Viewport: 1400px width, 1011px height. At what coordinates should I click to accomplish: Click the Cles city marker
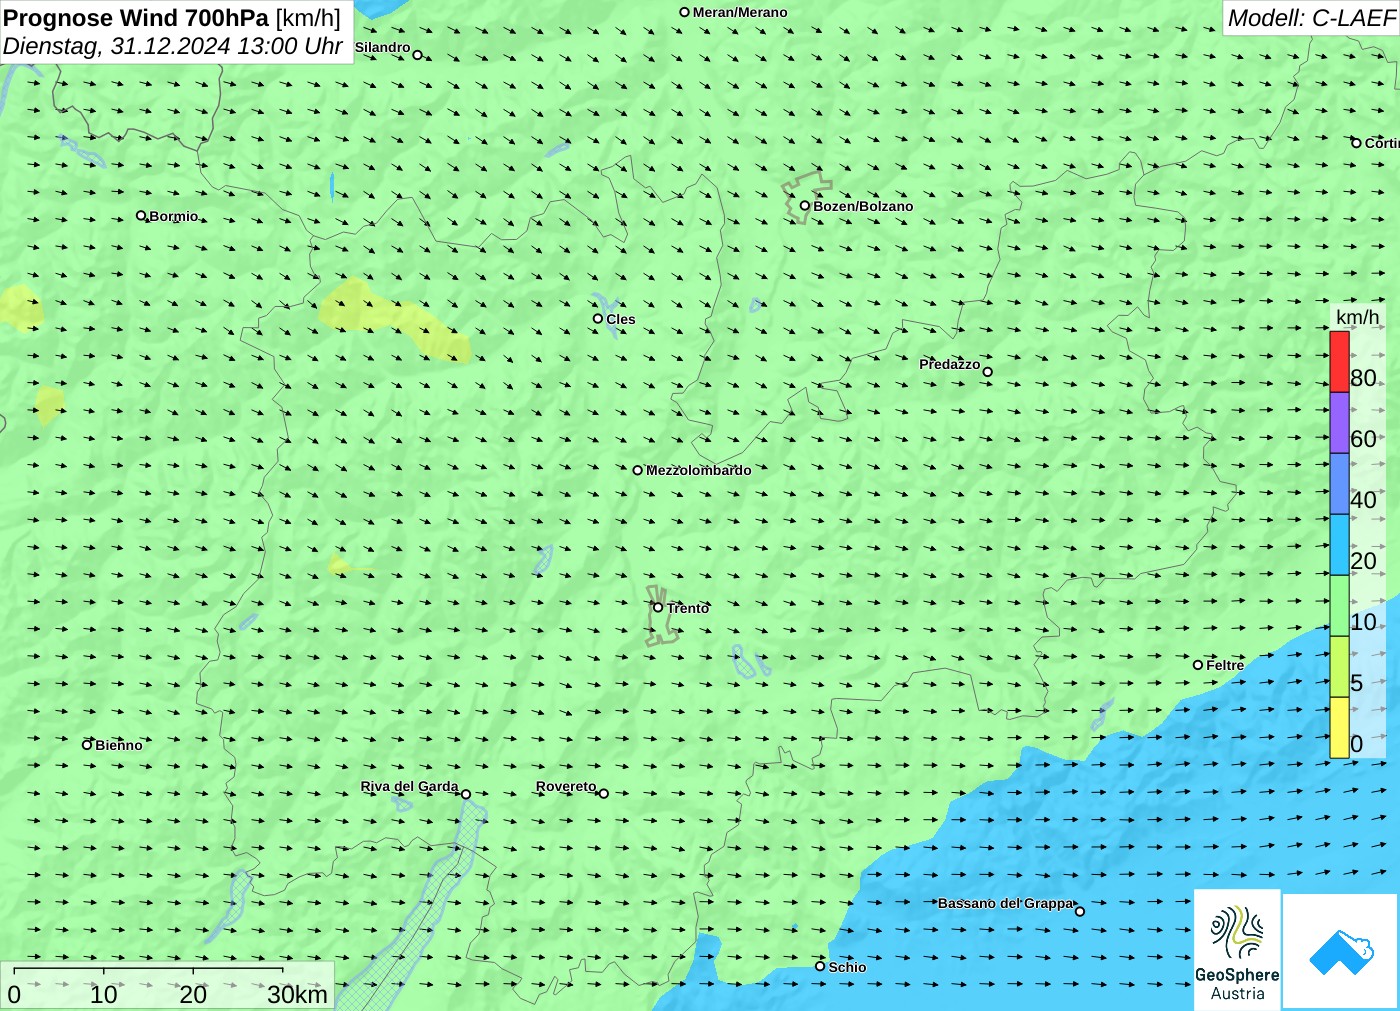[x=598, y=318]
